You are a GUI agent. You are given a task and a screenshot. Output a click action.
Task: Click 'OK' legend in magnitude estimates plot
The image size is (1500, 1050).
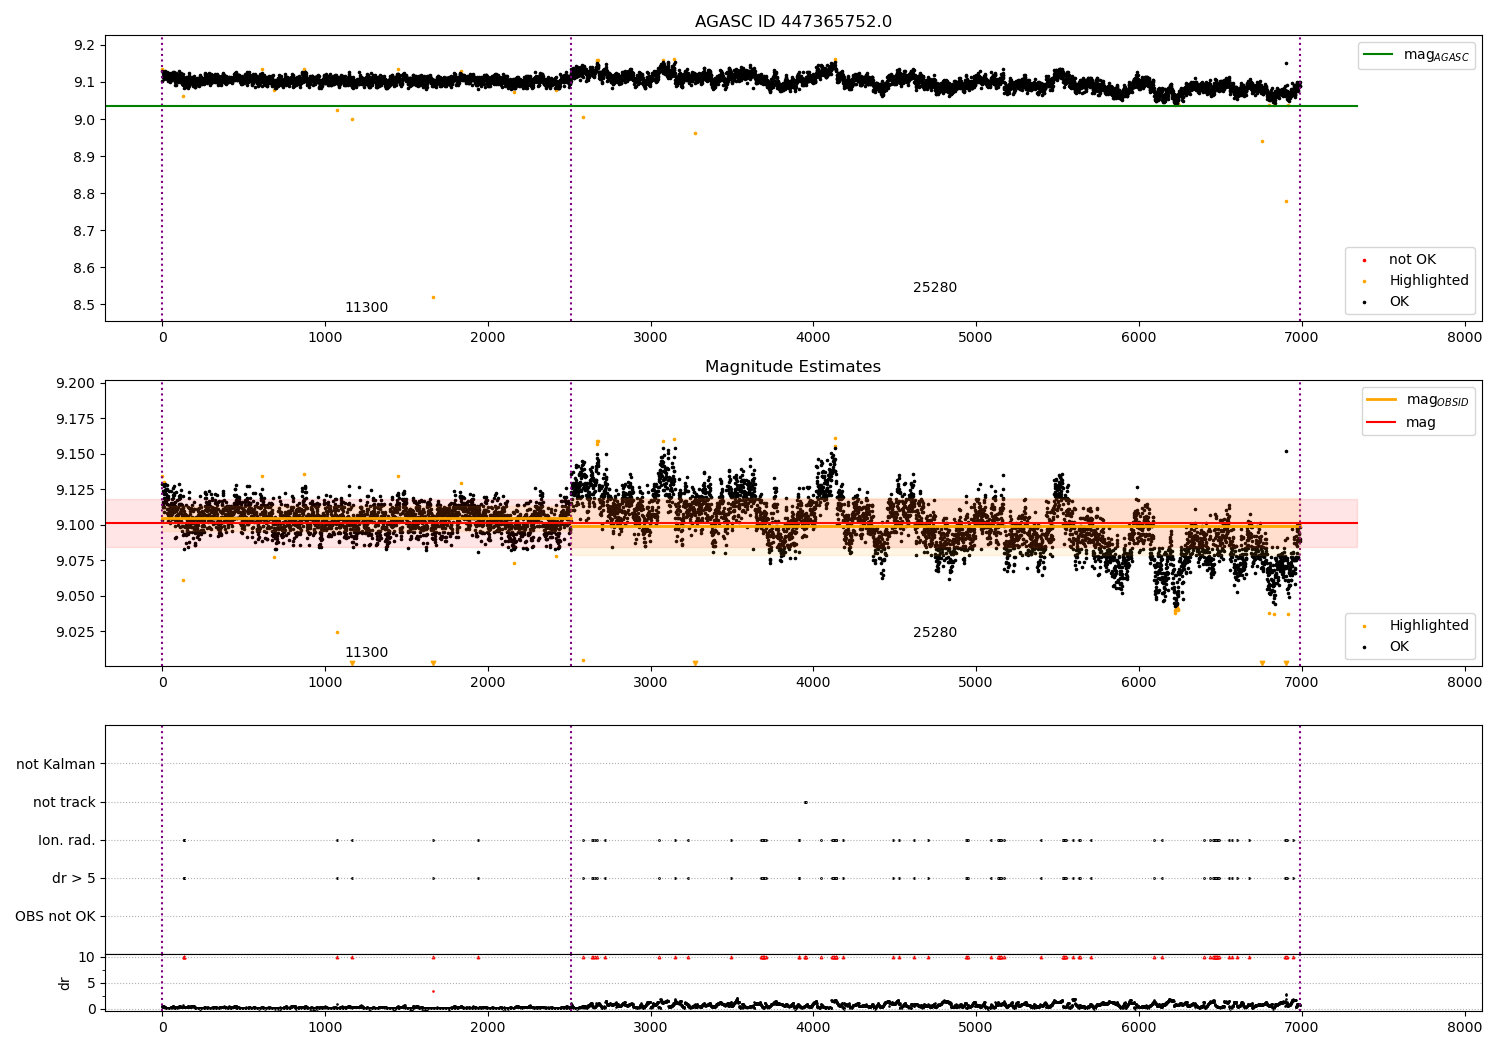pyautogui.click(x=1398, y=647)
